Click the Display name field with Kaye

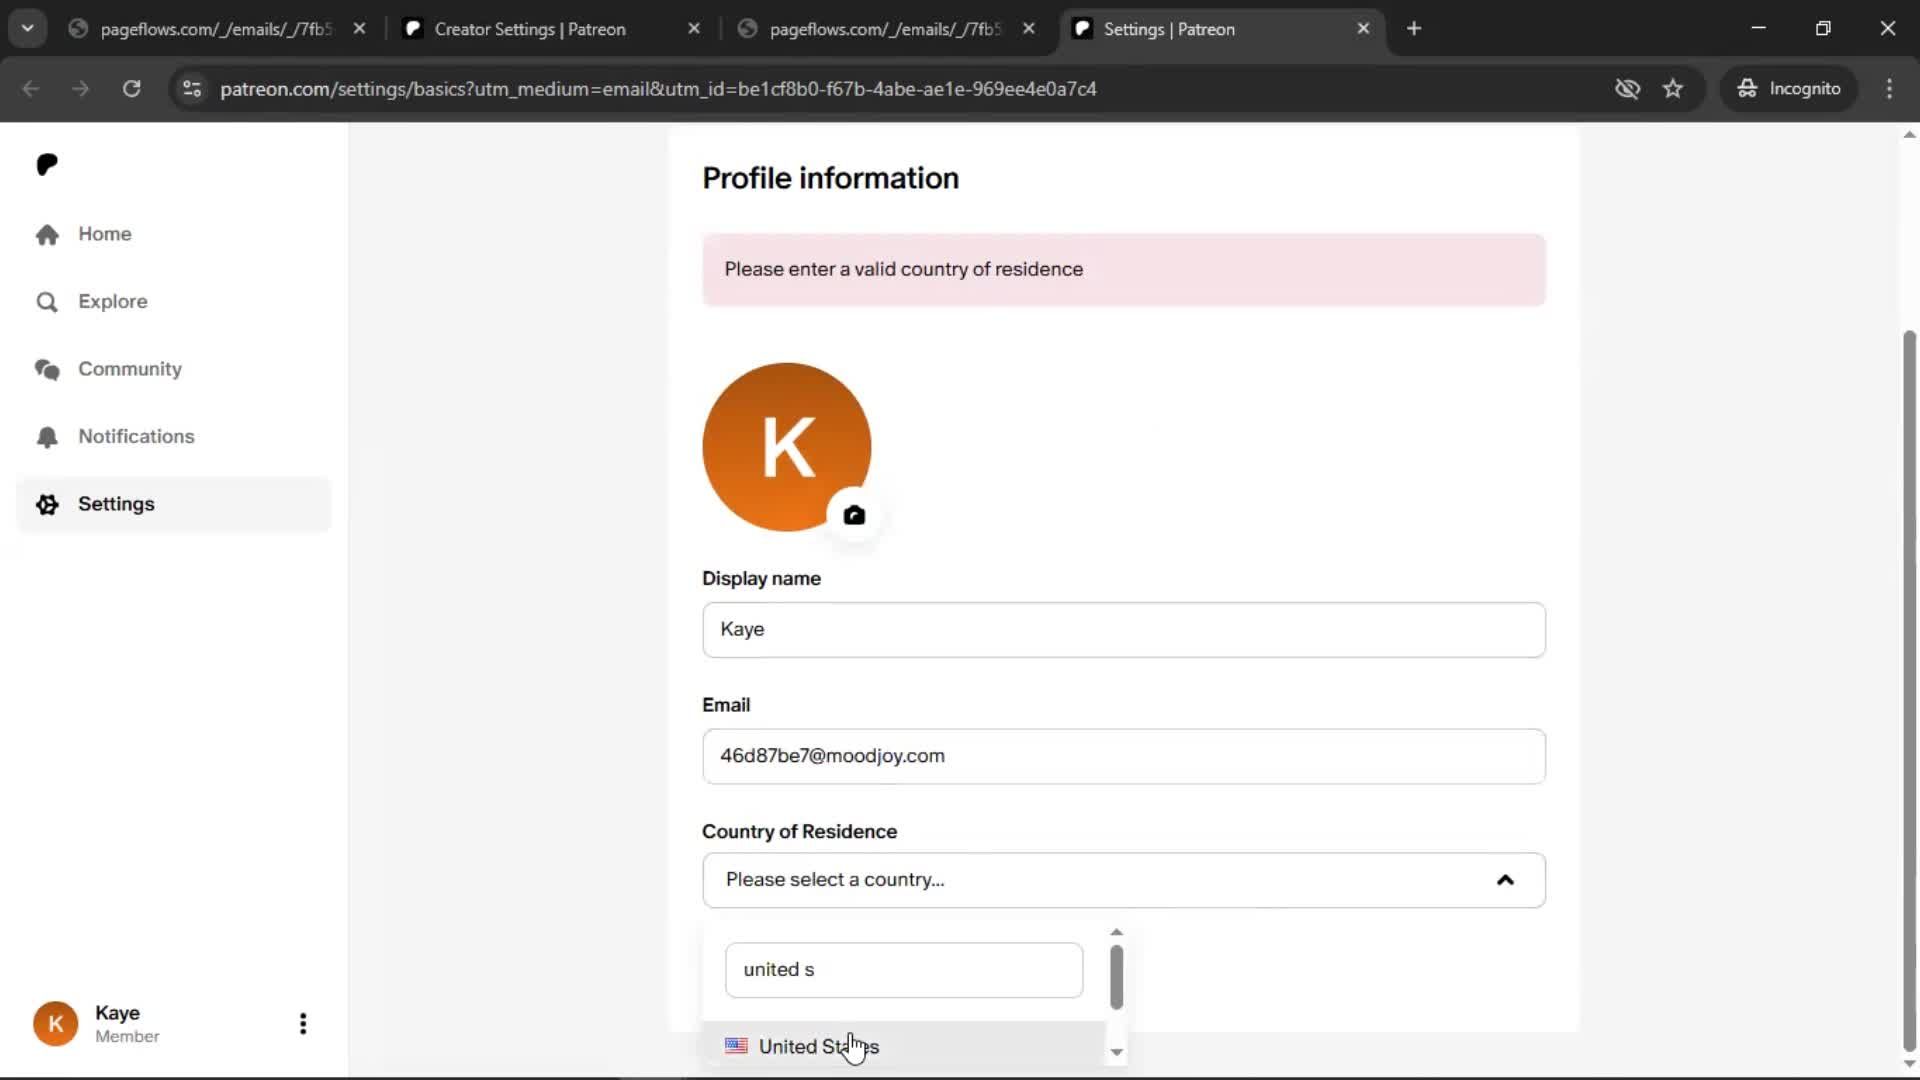1123,629
